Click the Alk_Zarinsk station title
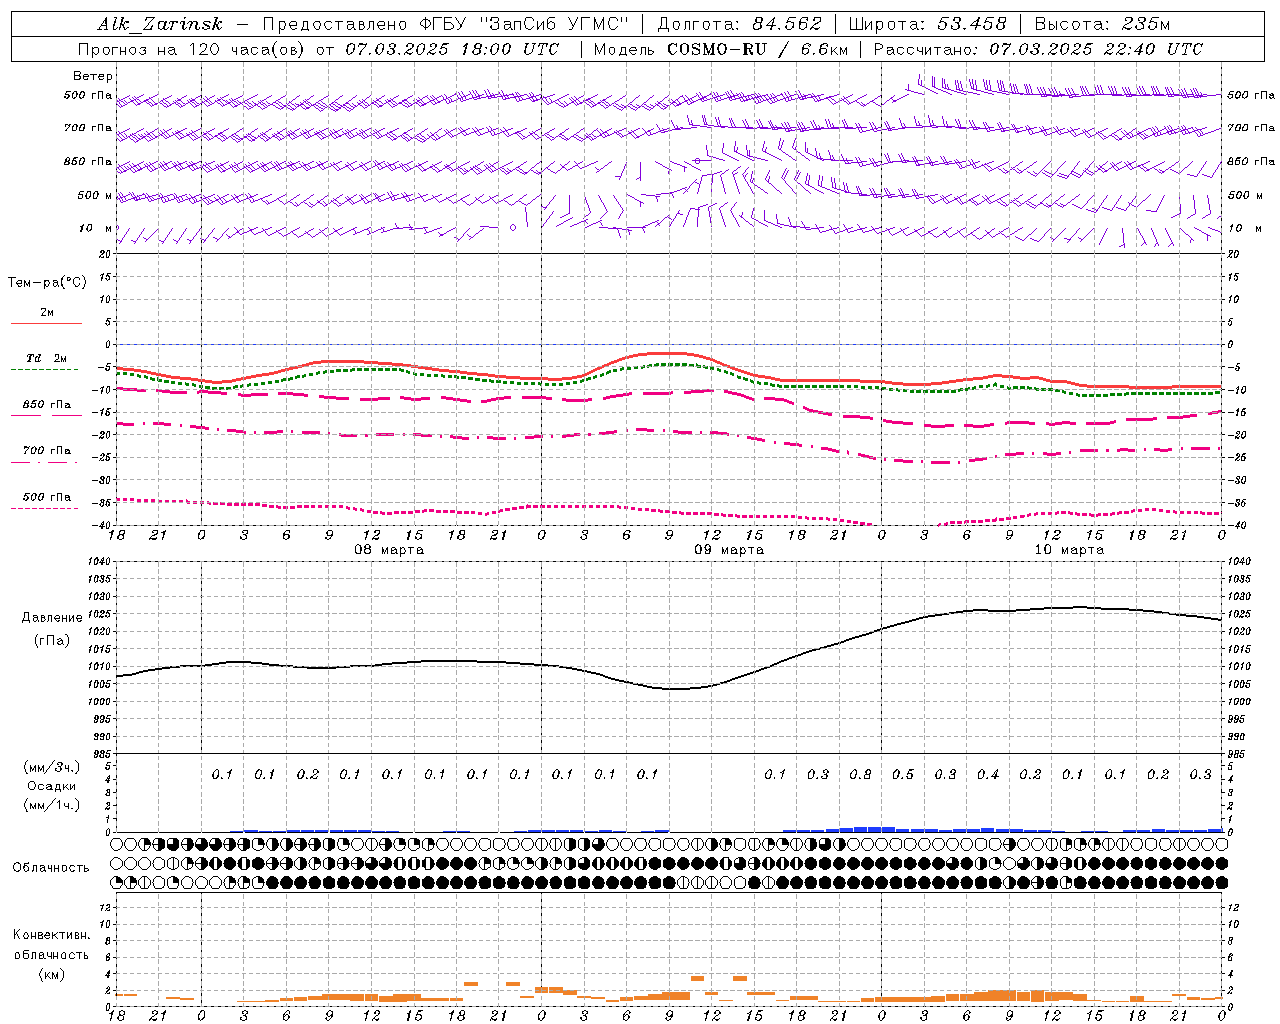 pos(160,25)
